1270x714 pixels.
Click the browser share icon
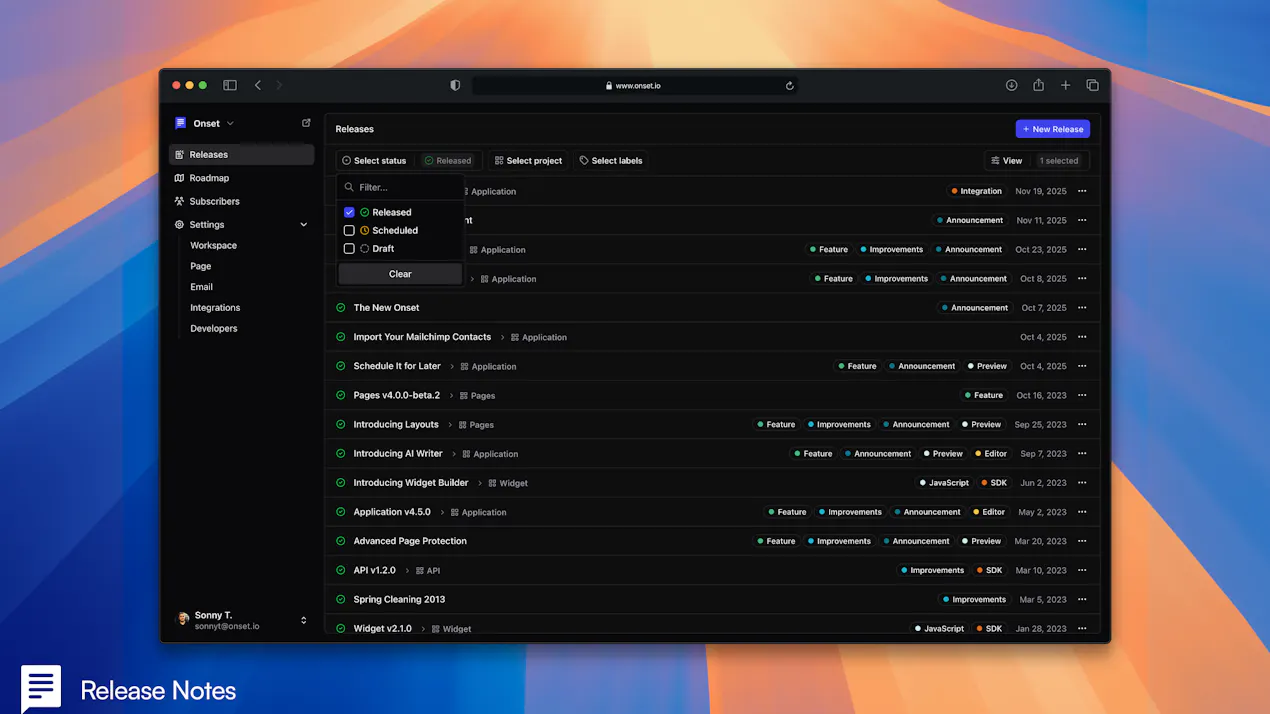(1039, 86)
